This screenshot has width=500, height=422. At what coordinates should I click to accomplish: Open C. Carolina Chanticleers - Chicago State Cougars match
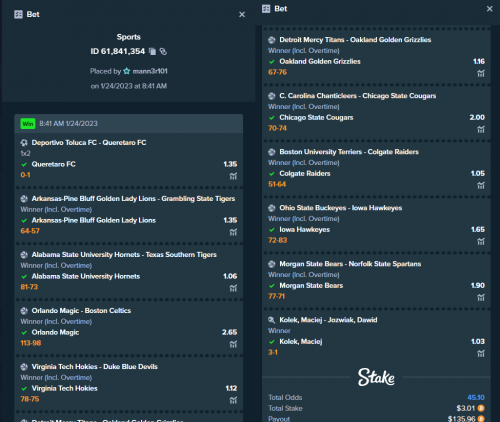coord(358,96)
